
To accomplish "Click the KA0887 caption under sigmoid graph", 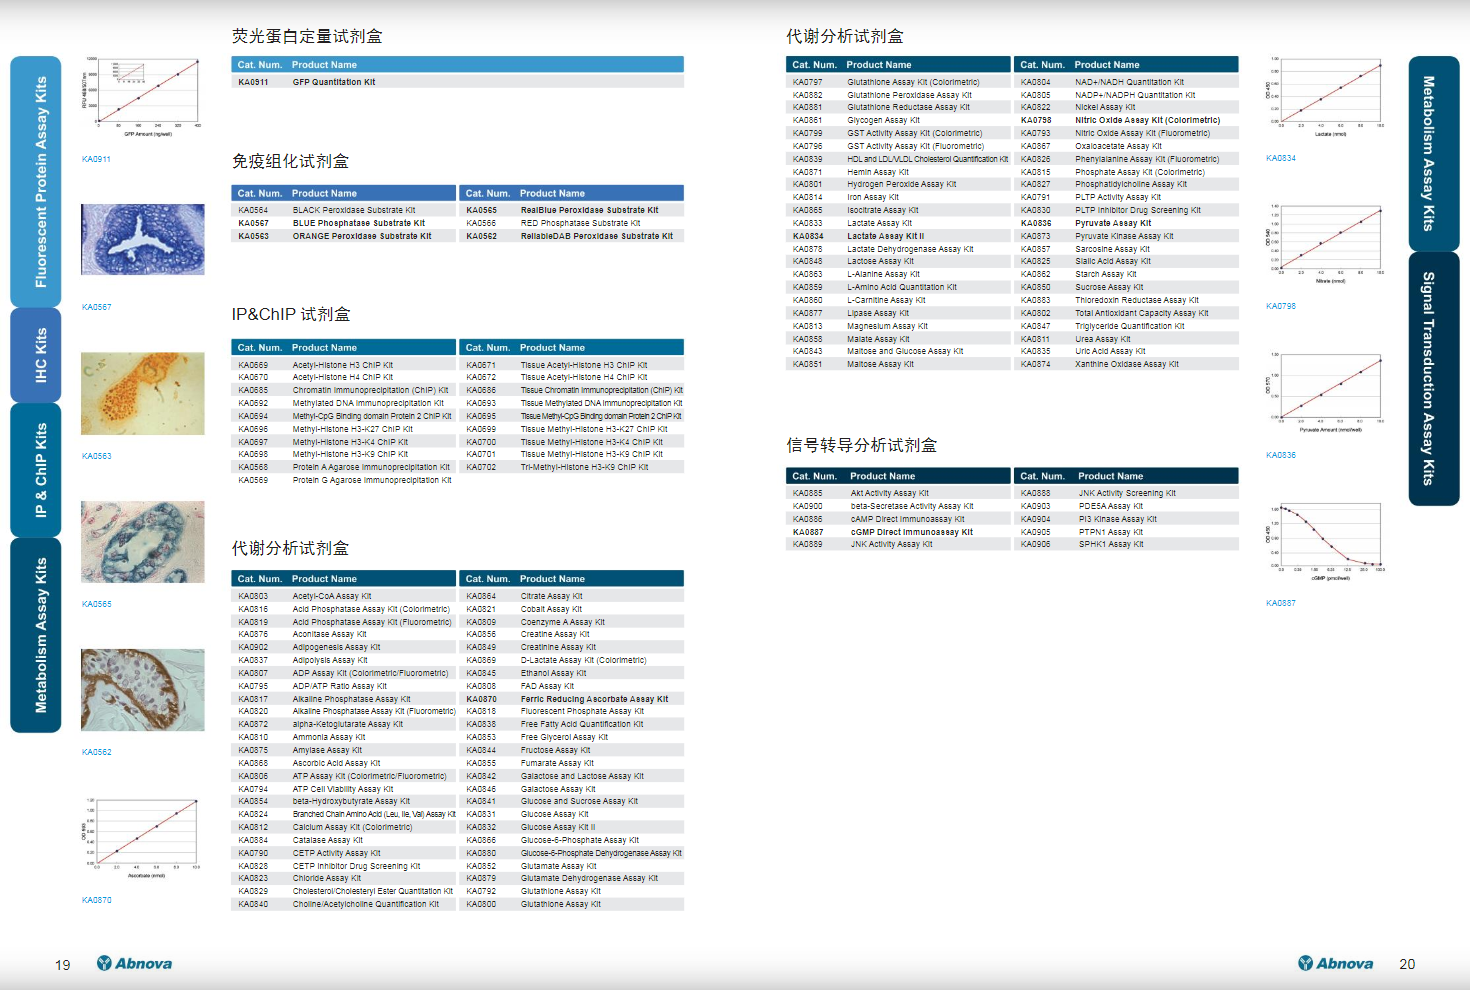I will [x=1280, y=603].
